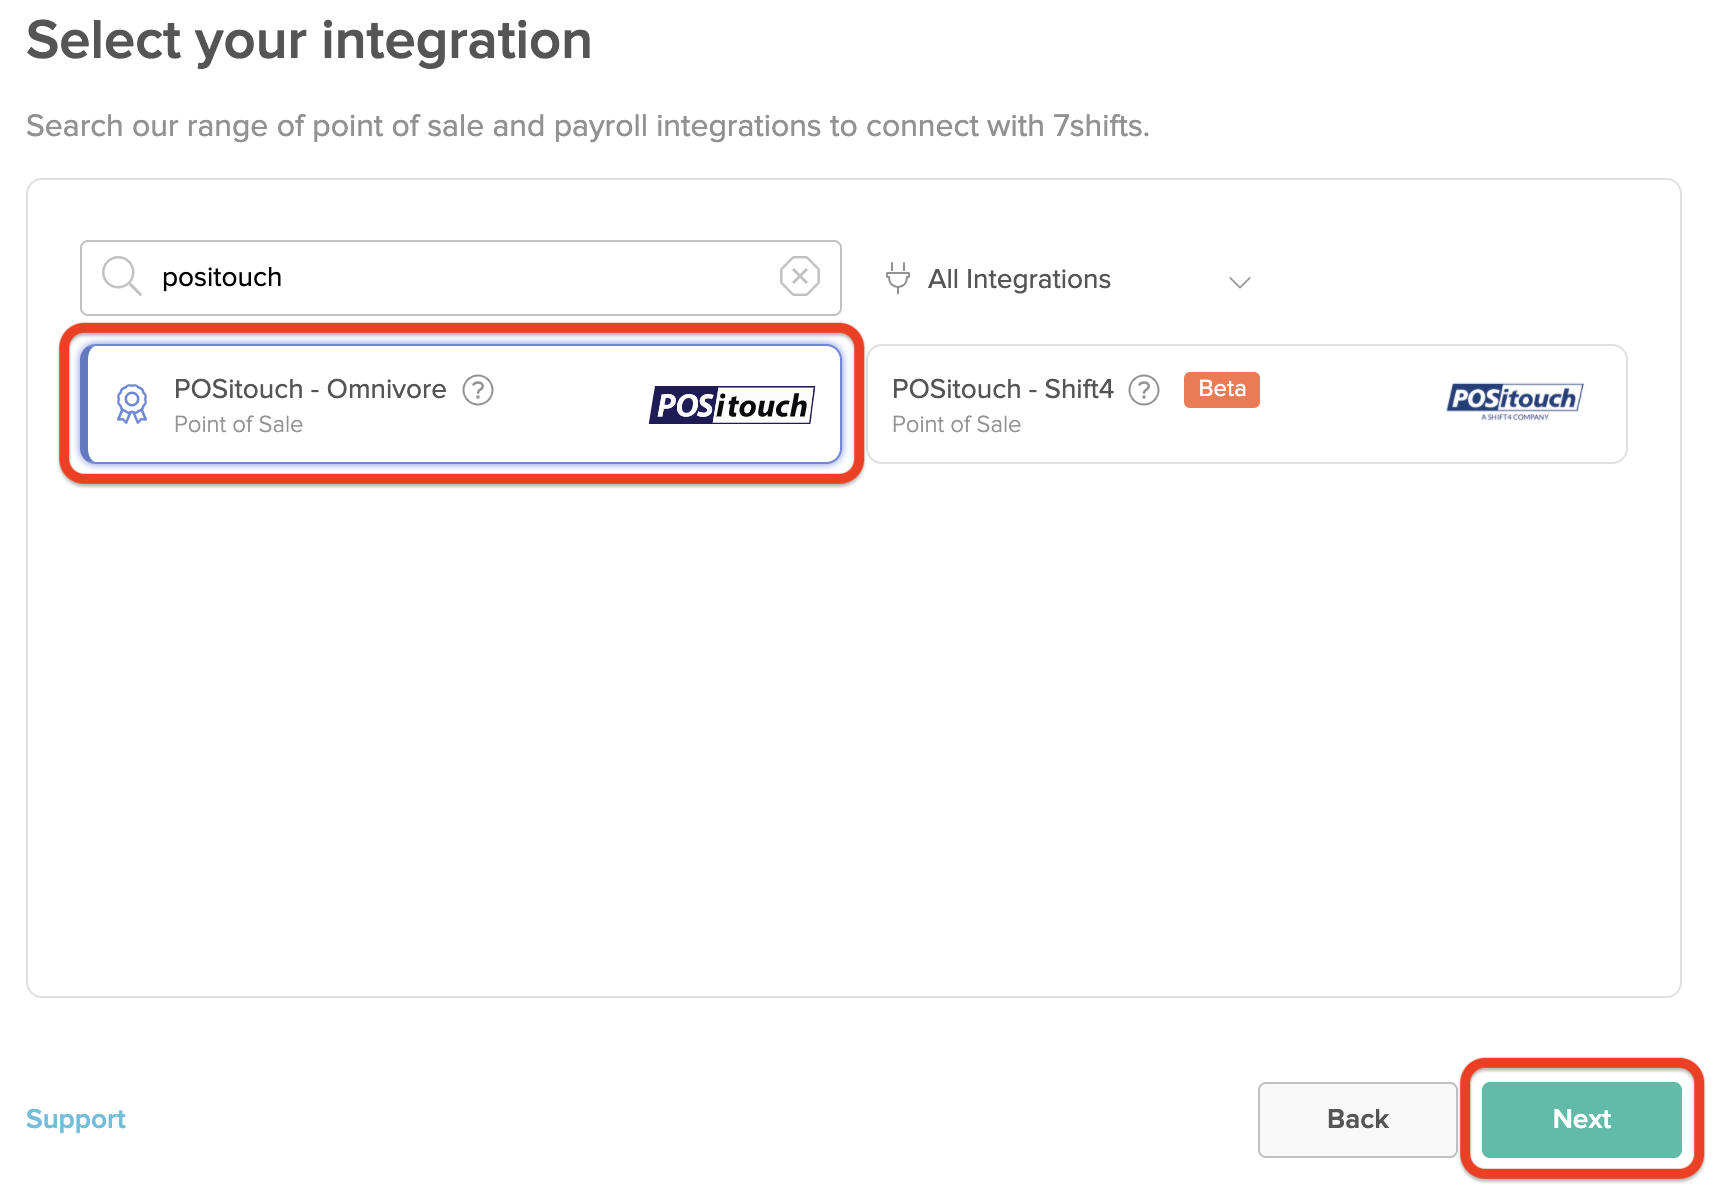Focus the integration search field

[x=460, y=277]
